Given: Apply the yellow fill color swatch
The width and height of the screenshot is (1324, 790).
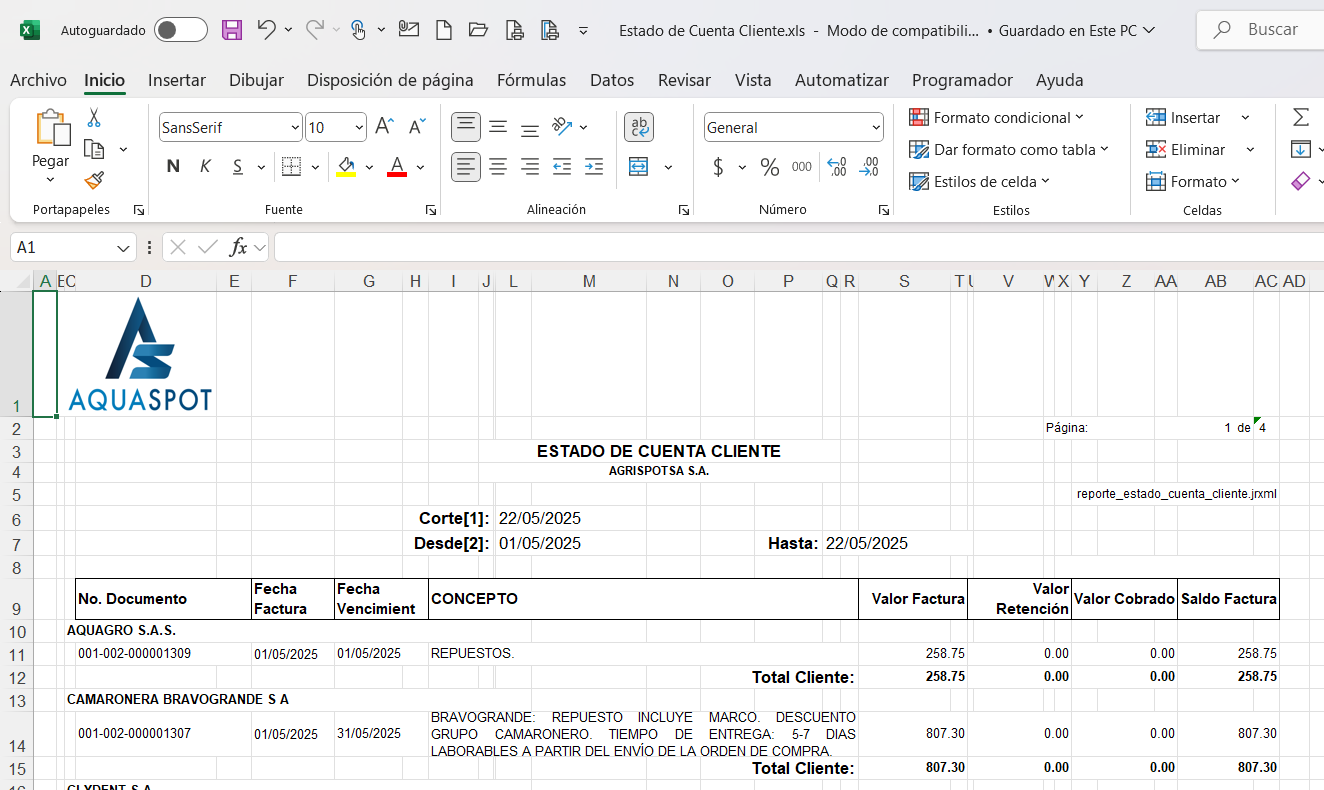Looking at the screenshot, I should click(346, 167).
